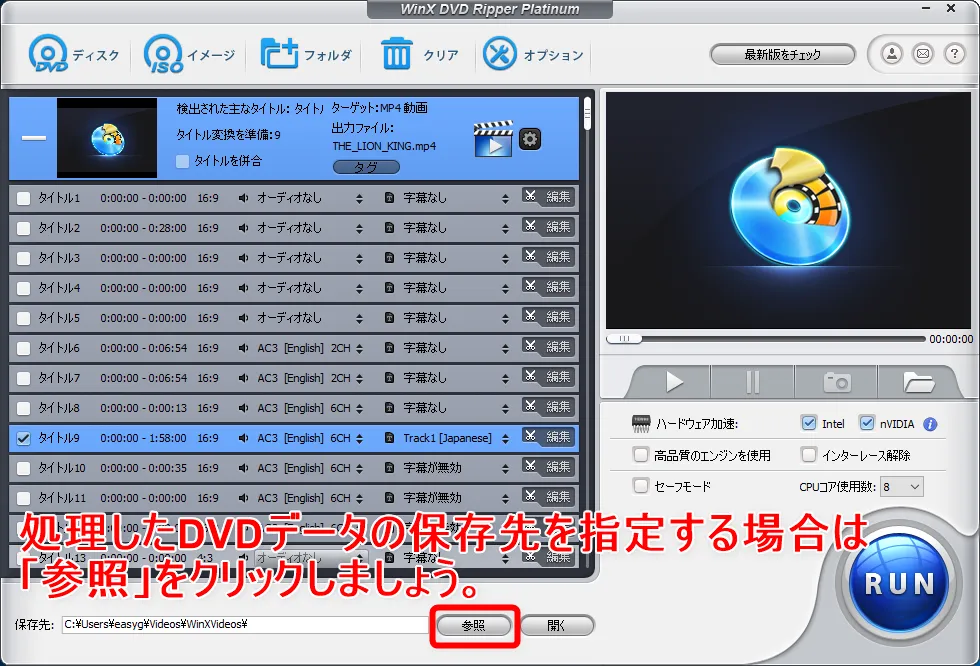Open the CPUコア使用数 dropdown
980x666 pixels.
901,487
